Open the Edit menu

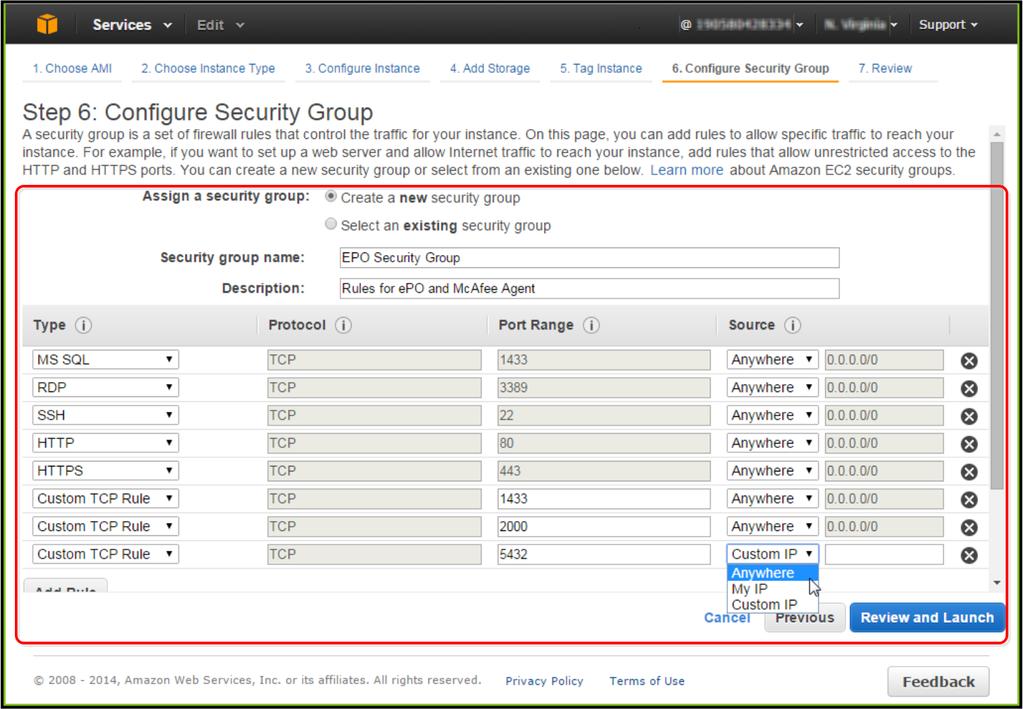(x=221, y=25)
